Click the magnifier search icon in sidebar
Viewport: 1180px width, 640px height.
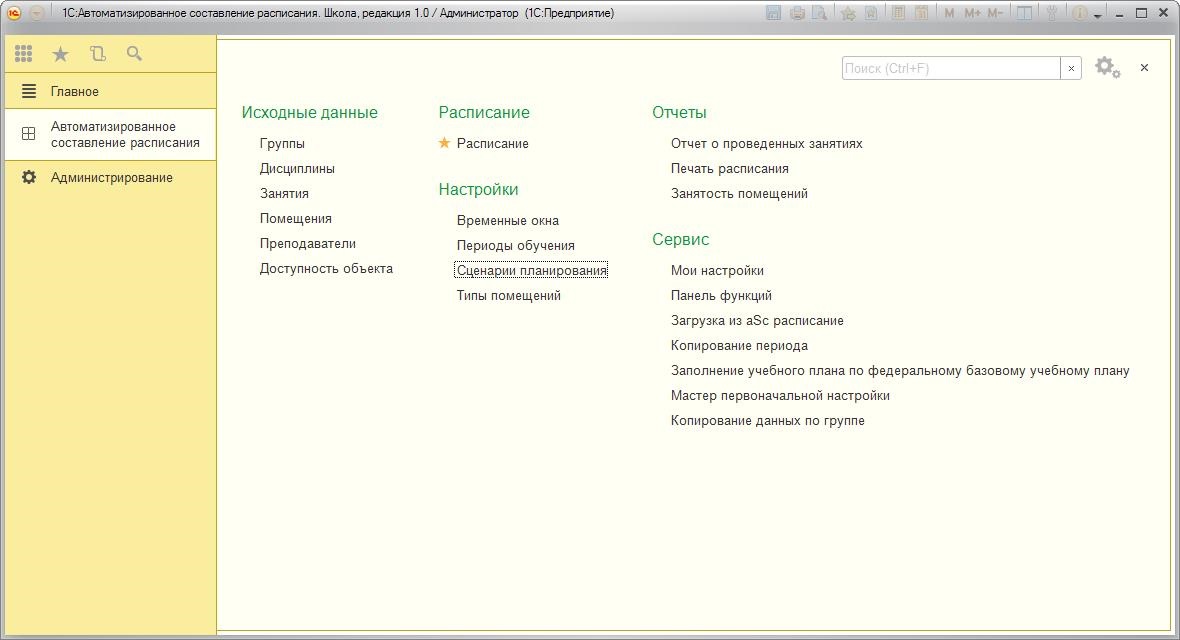[x=134, y=54]
